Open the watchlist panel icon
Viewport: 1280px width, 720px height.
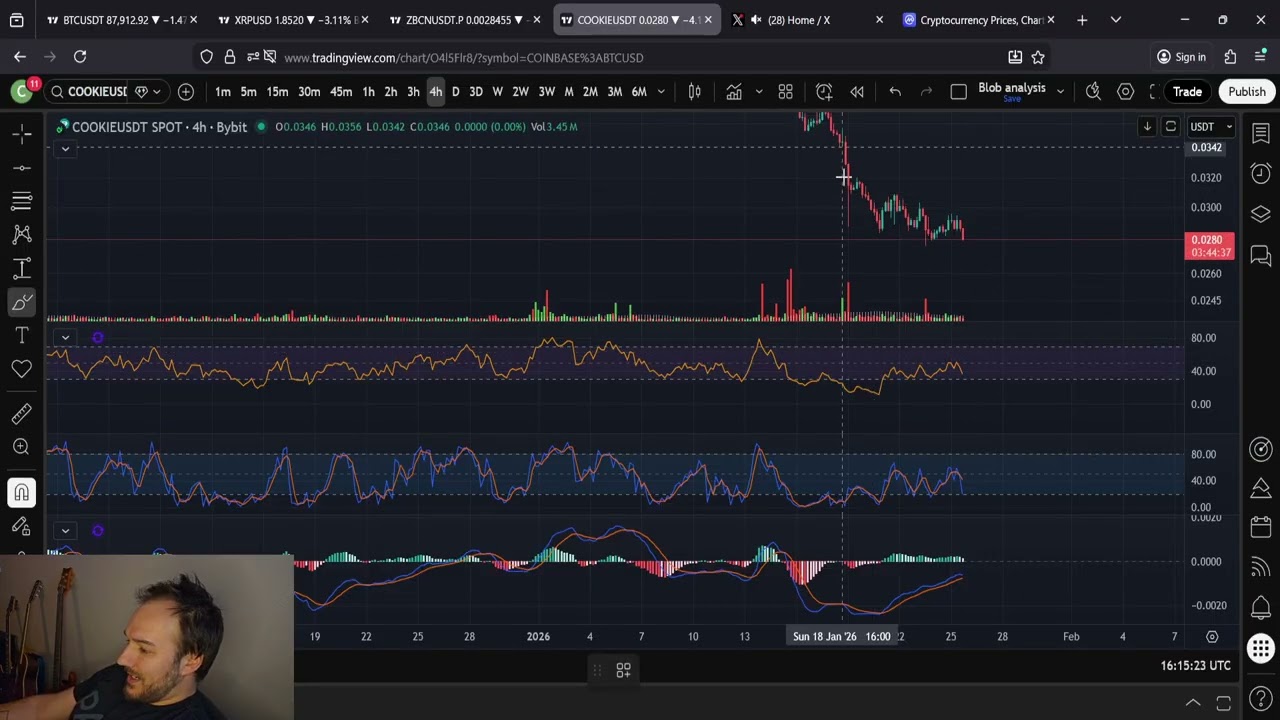(x=1260, y=133)
